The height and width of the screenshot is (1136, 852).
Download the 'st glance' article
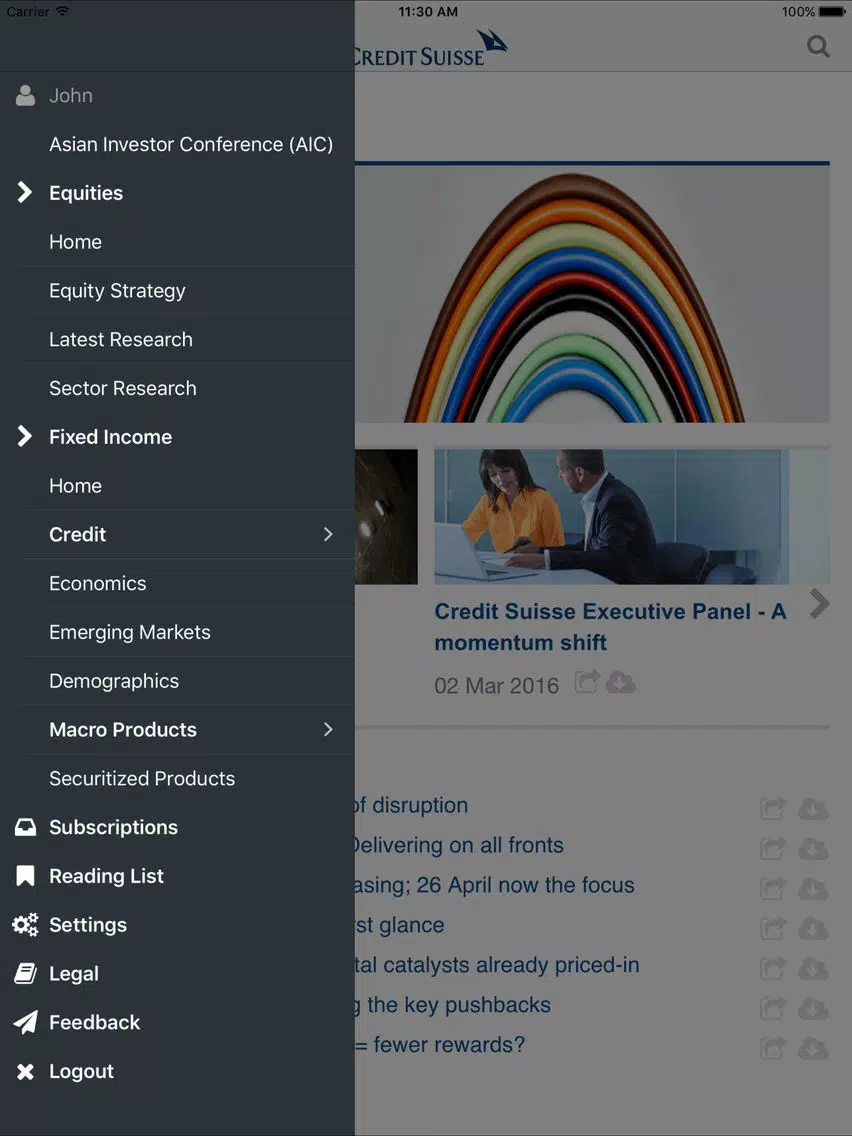click(x=813, y=928)
